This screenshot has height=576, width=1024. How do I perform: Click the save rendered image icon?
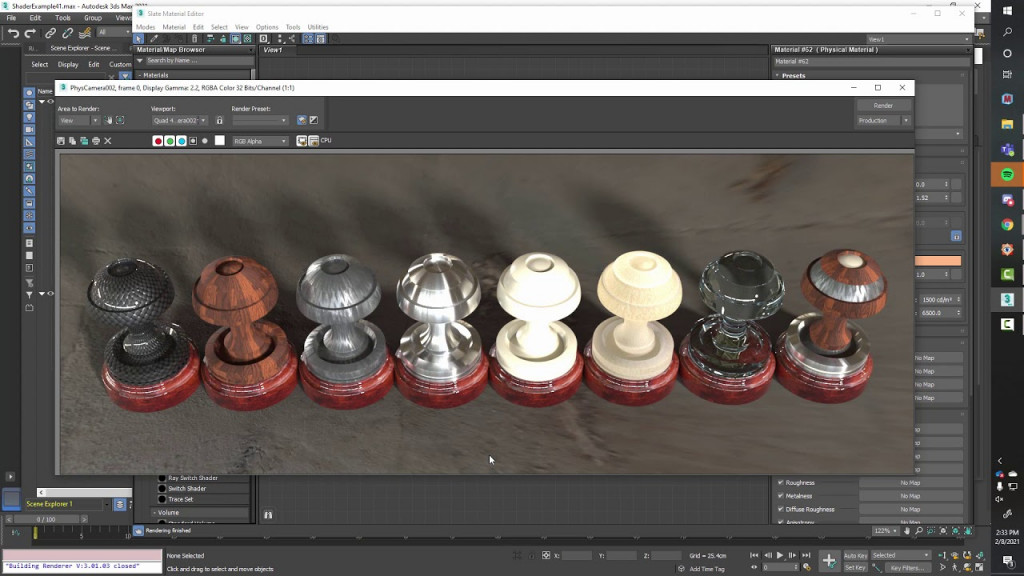coord(61,140)
